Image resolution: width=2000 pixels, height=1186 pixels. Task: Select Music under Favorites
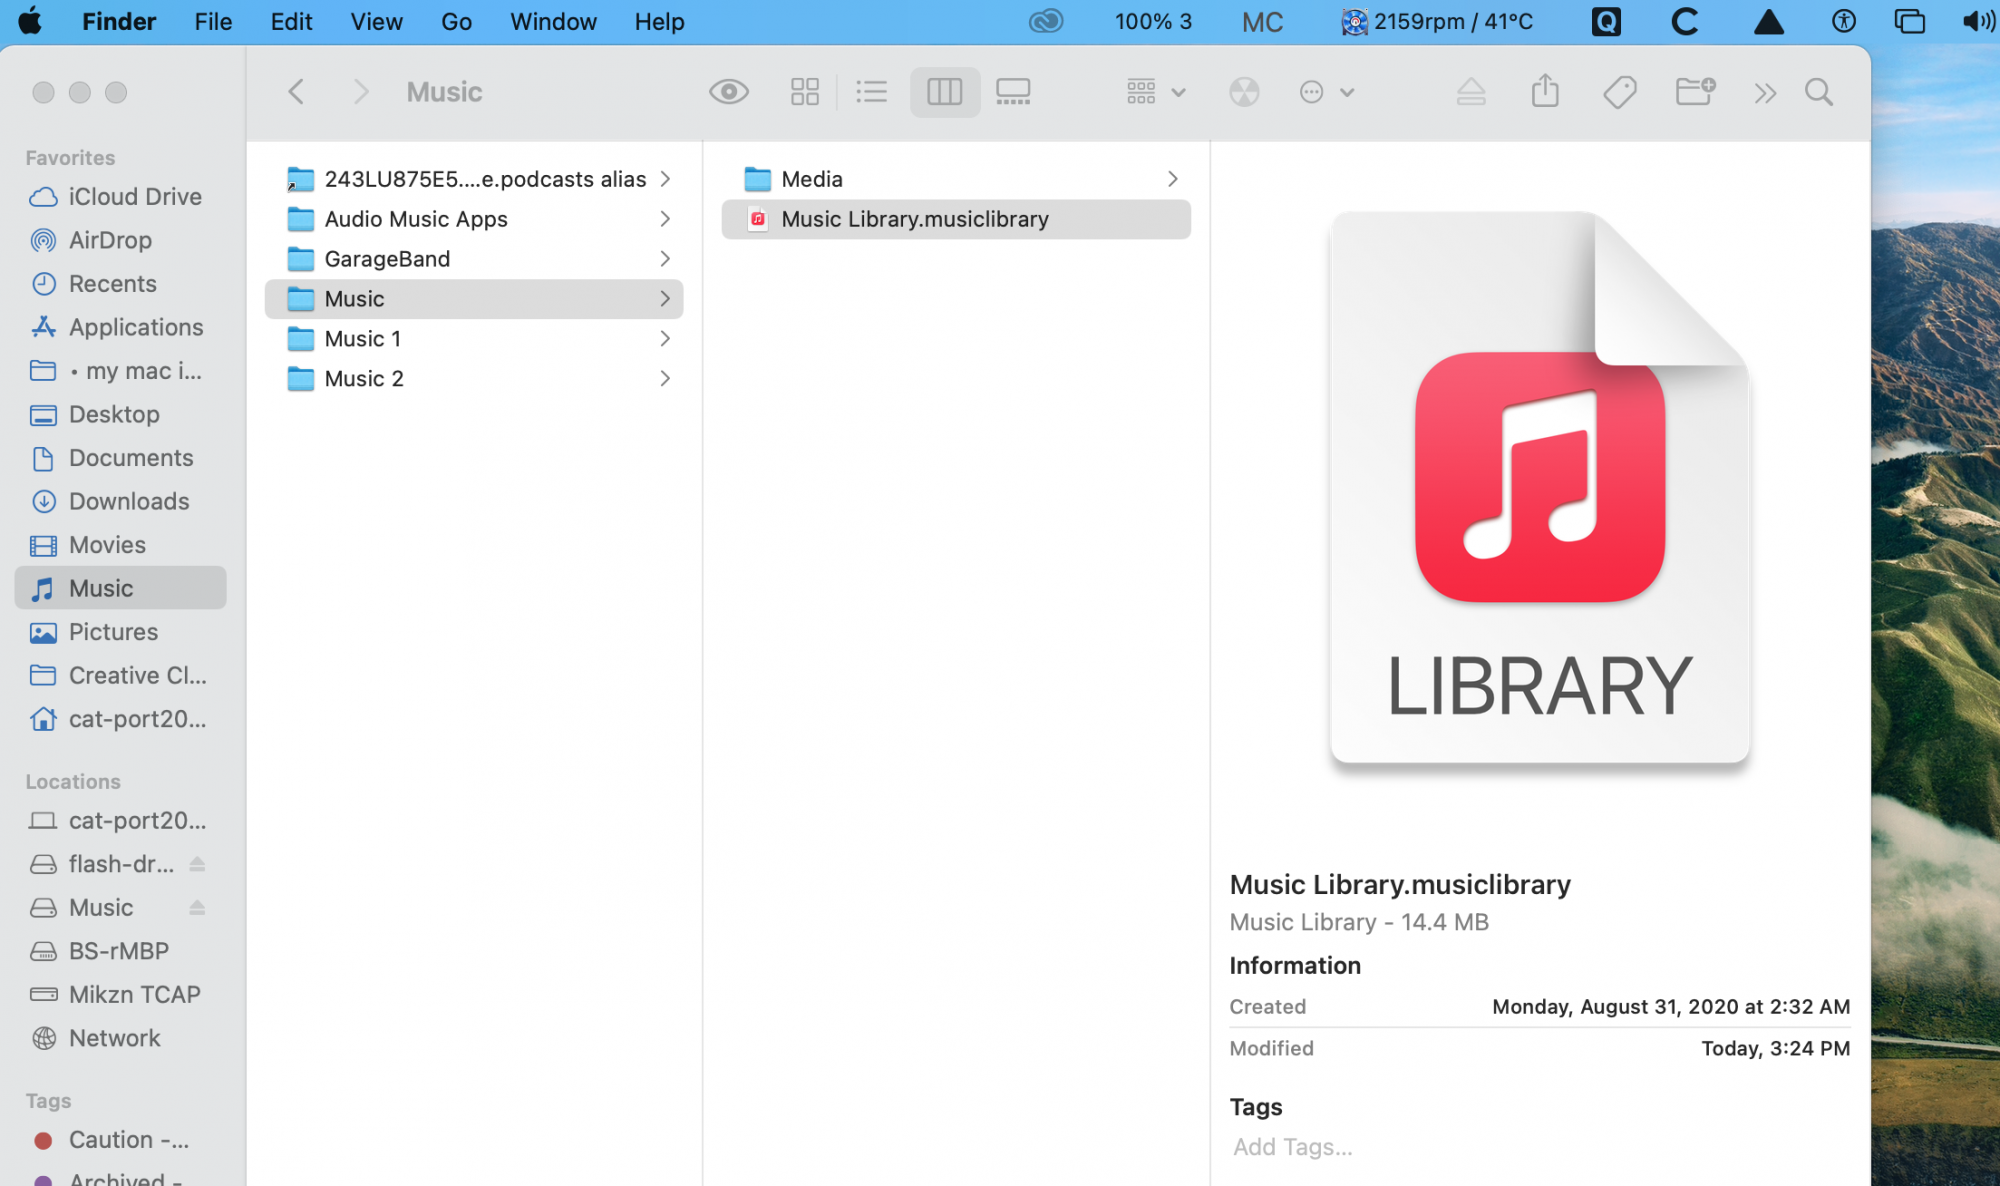pos(120,588)
